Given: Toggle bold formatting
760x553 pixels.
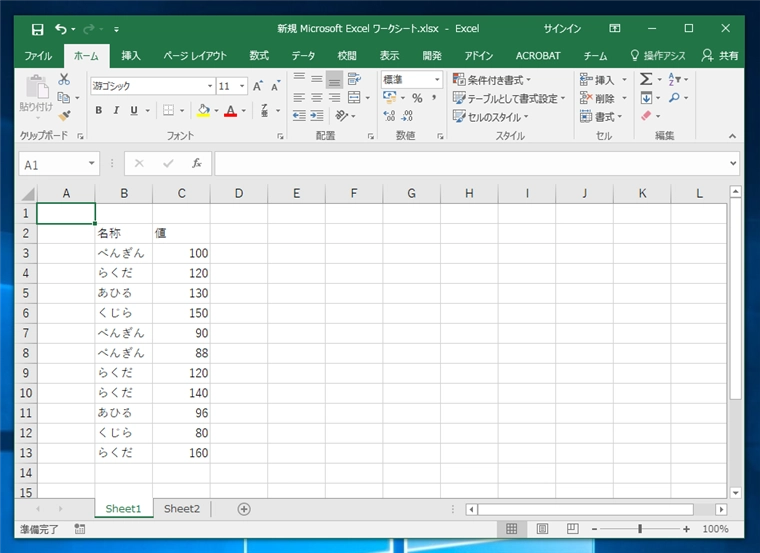Looking at the screenshot, I should 99,111.
